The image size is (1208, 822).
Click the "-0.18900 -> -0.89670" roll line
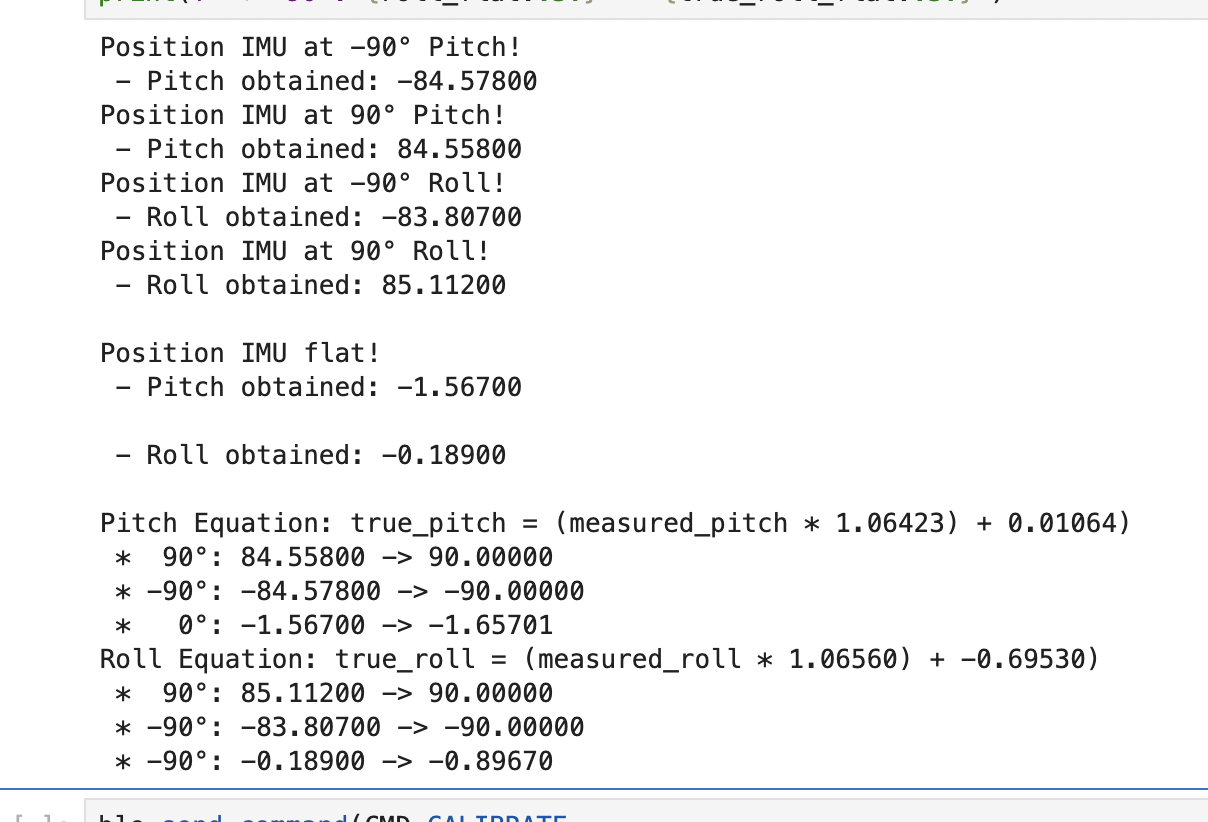[334, 761]
